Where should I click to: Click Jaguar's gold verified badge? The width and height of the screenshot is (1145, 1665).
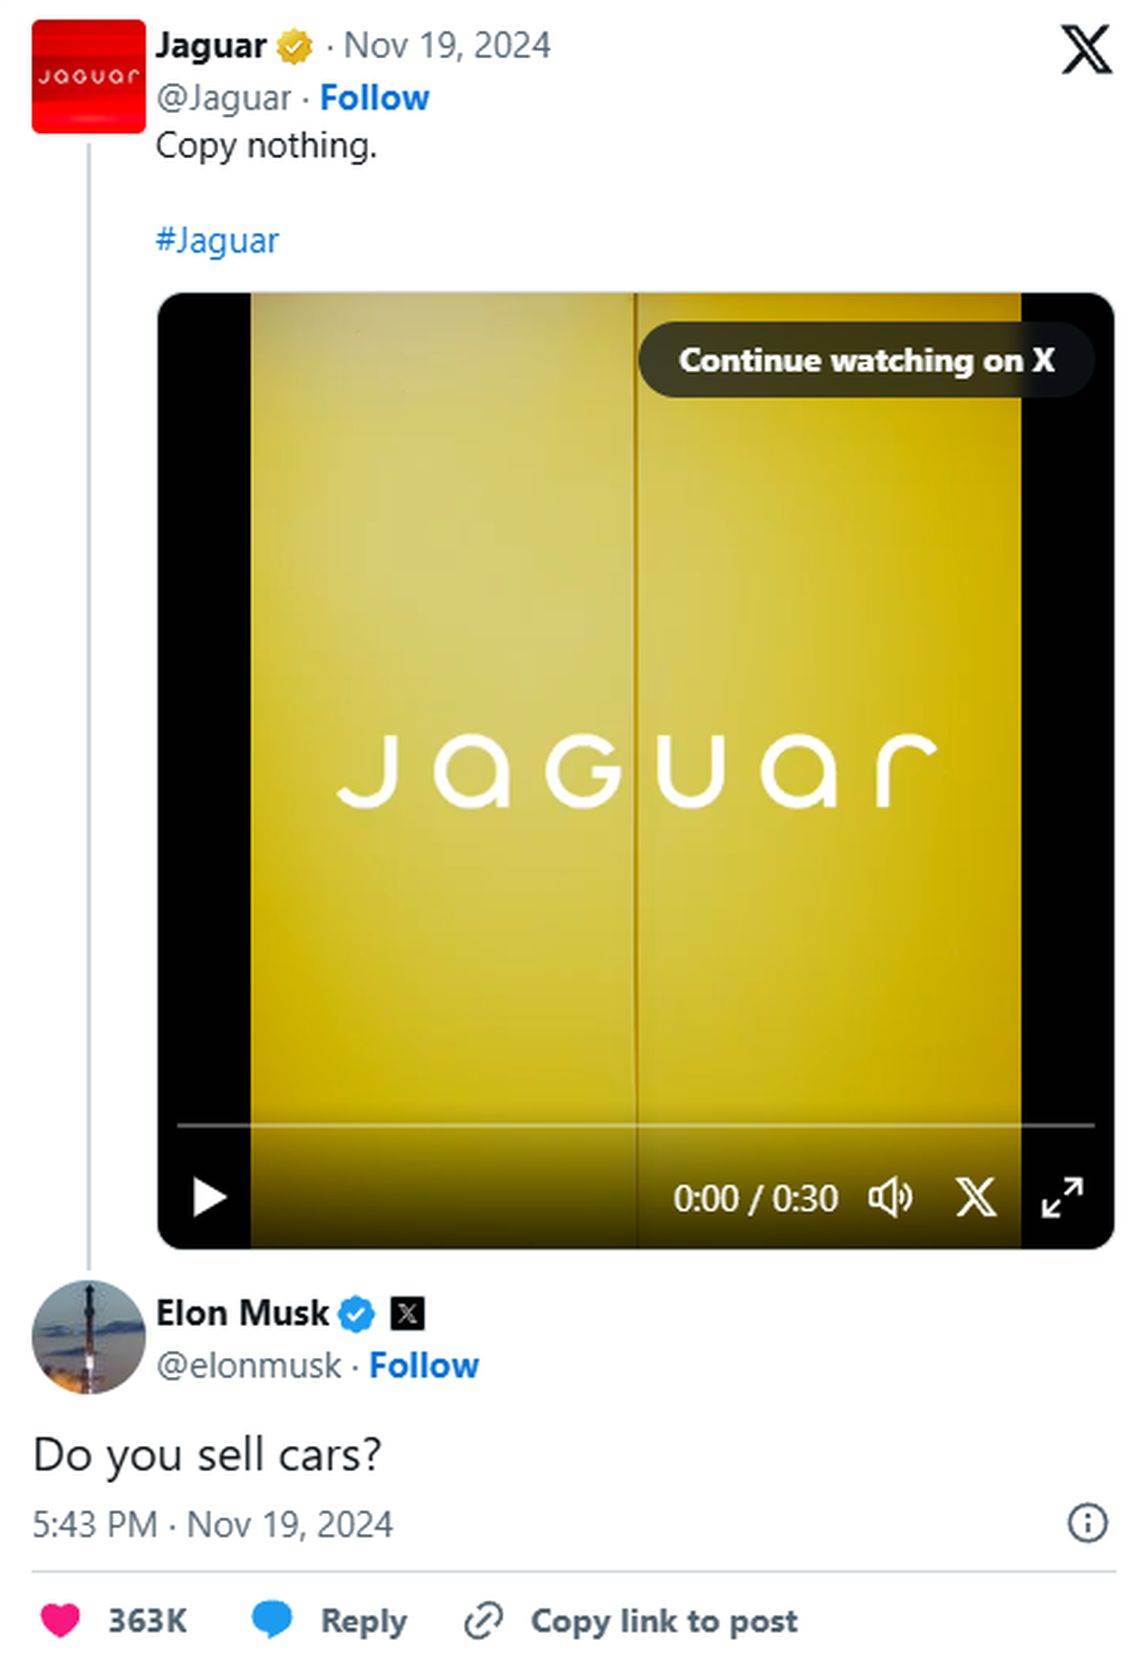(294, 46)
